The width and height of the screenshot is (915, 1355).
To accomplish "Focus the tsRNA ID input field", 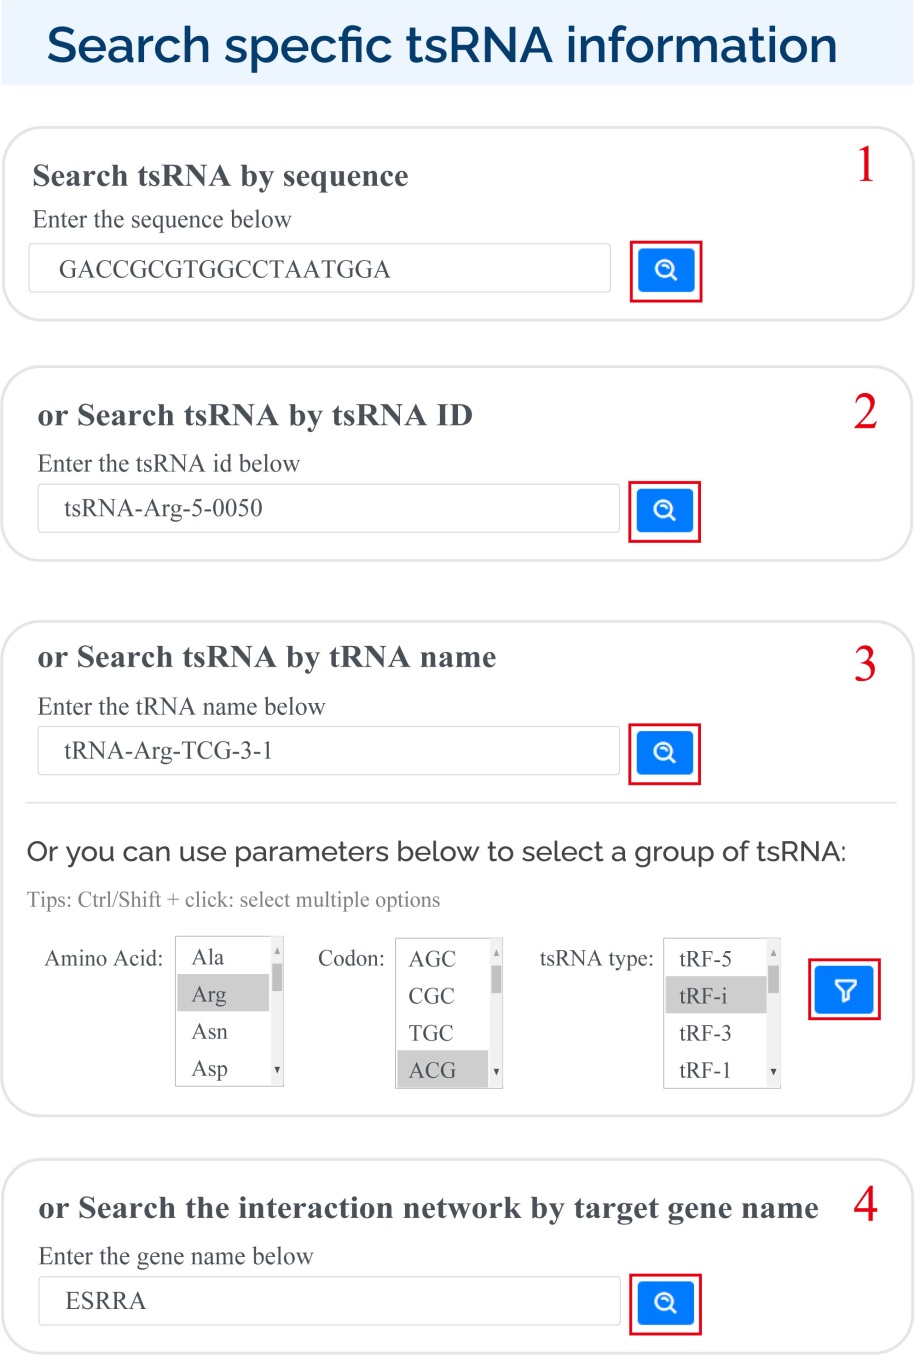I will [329, 508].
